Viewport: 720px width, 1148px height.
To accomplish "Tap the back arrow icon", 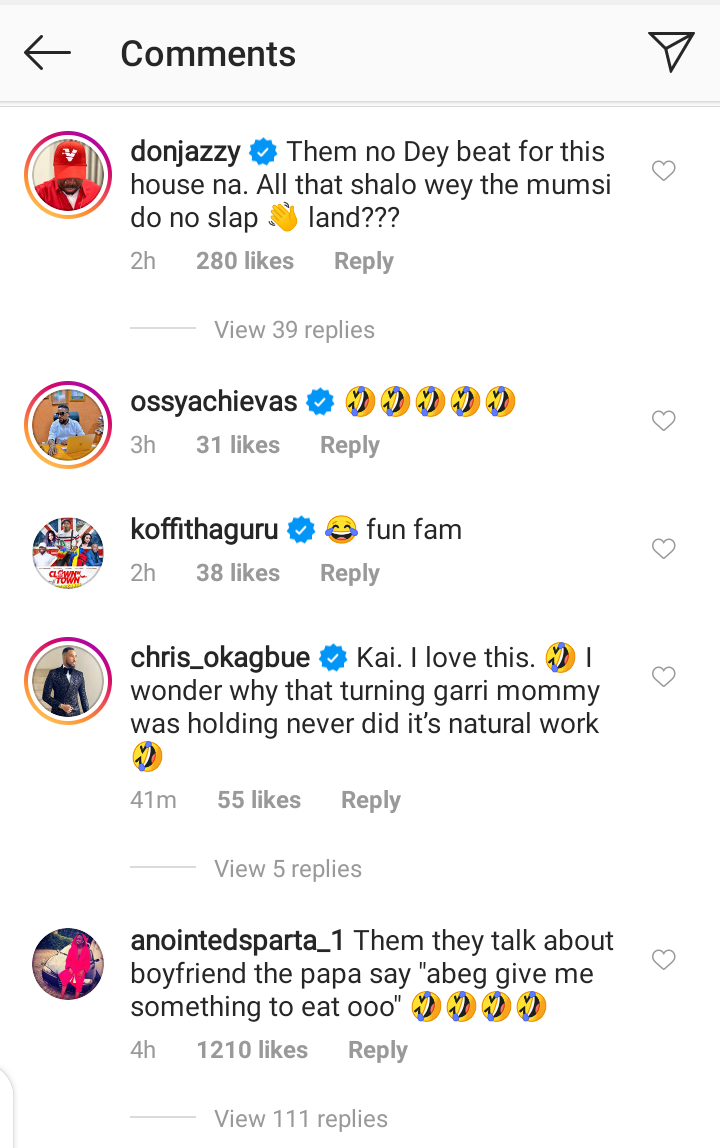I will click(x=47, y=53).
